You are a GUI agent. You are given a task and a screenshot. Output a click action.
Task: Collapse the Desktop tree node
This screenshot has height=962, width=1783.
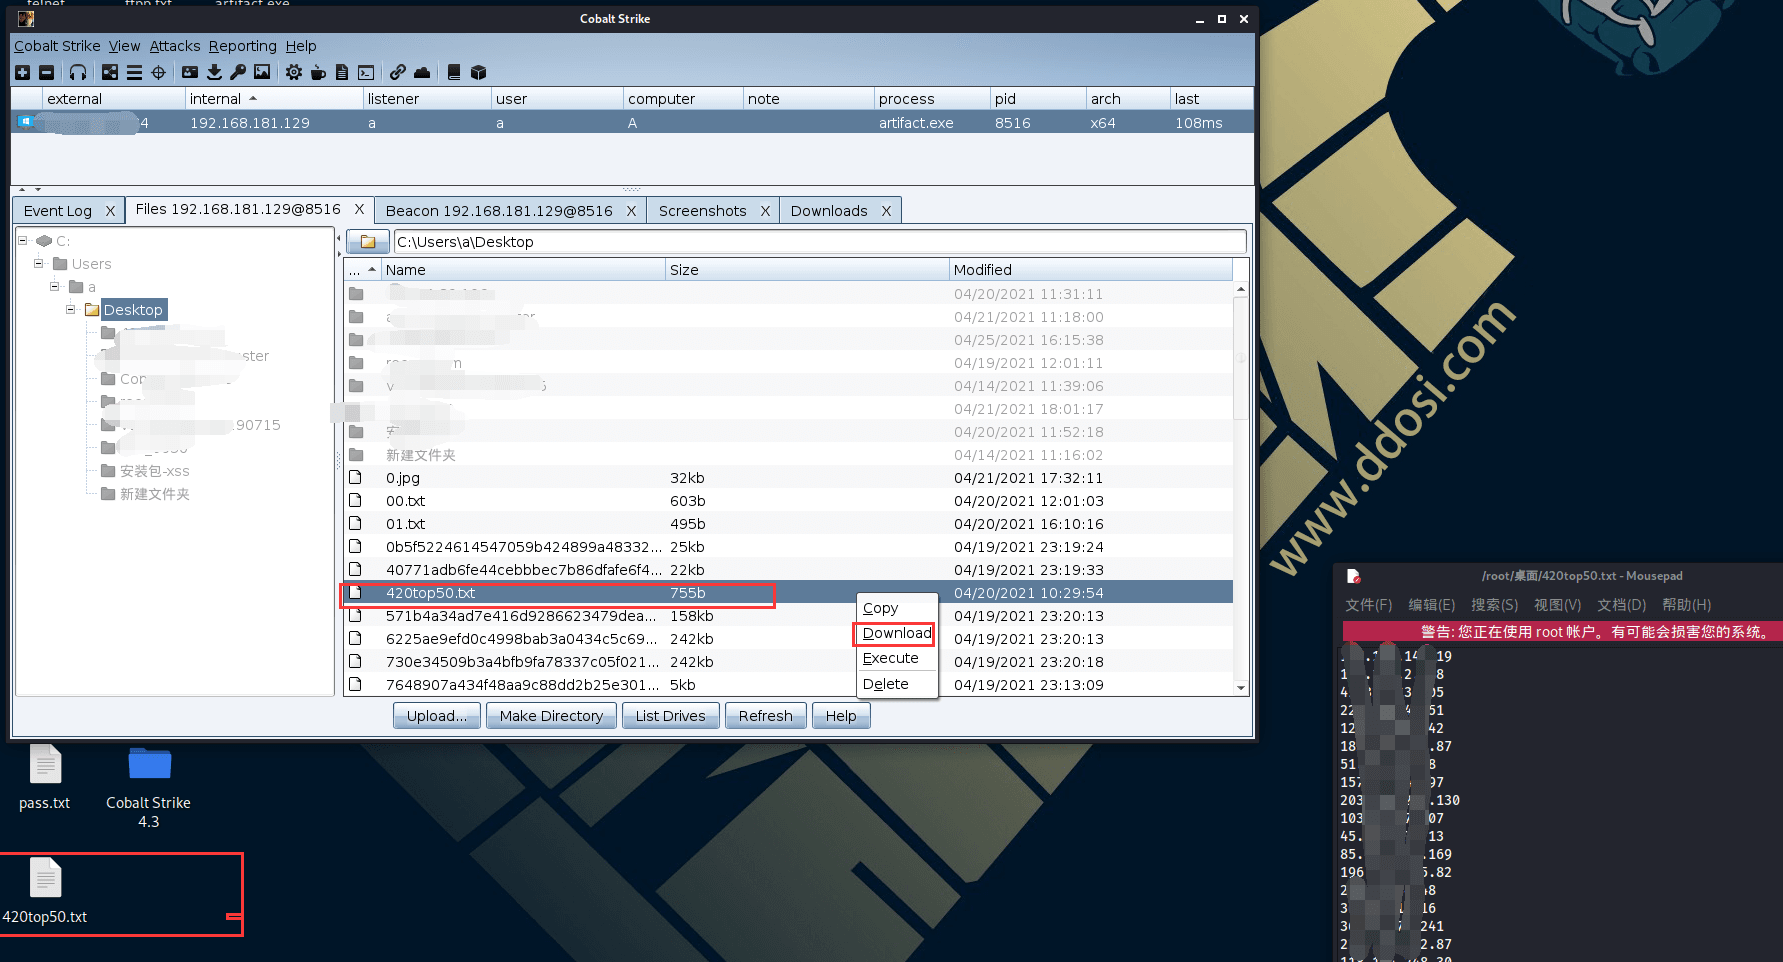(x=71, y=309)
